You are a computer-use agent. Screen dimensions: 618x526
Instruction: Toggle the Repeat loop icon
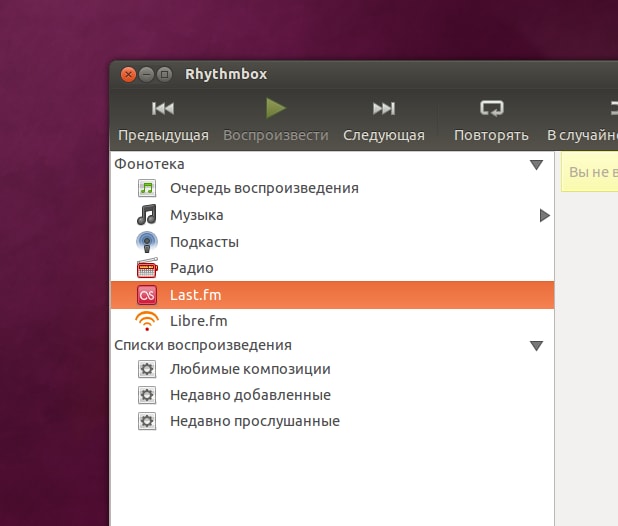coord(491,108)
